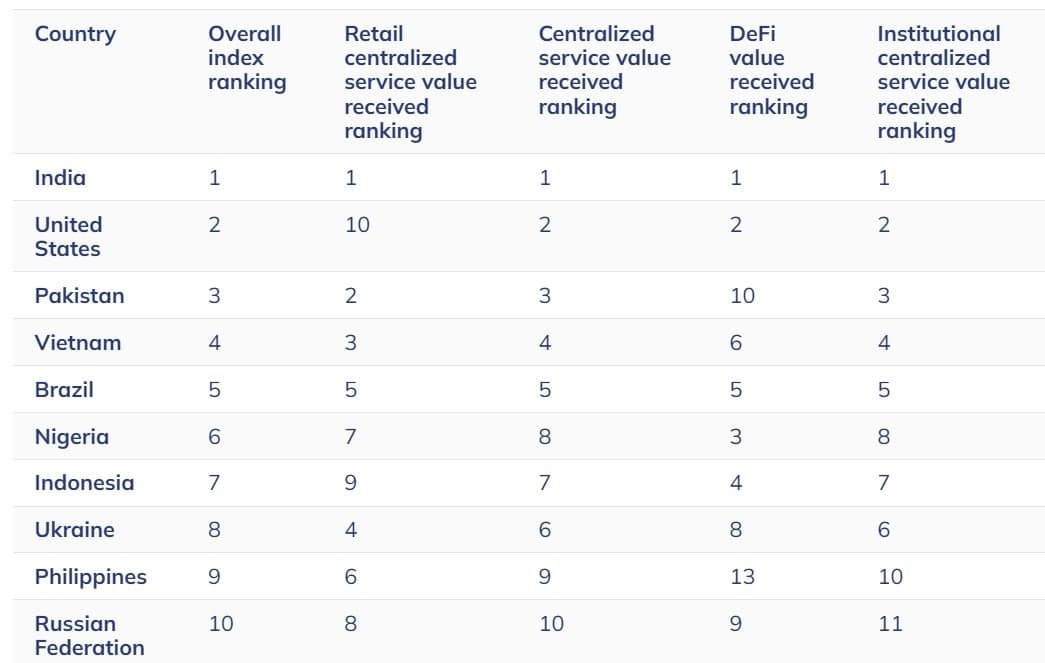
Task: Click the Country column header
Action: coord(75,34)
